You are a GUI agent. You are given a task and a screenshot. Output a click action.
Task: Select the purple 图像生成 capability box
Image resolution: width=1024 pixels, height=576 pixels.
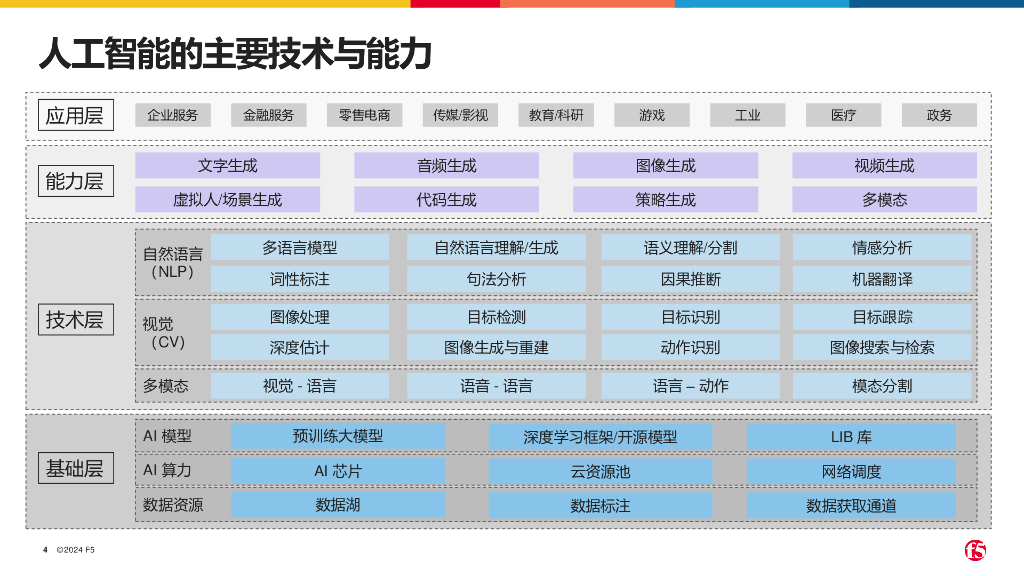(665, 166)
